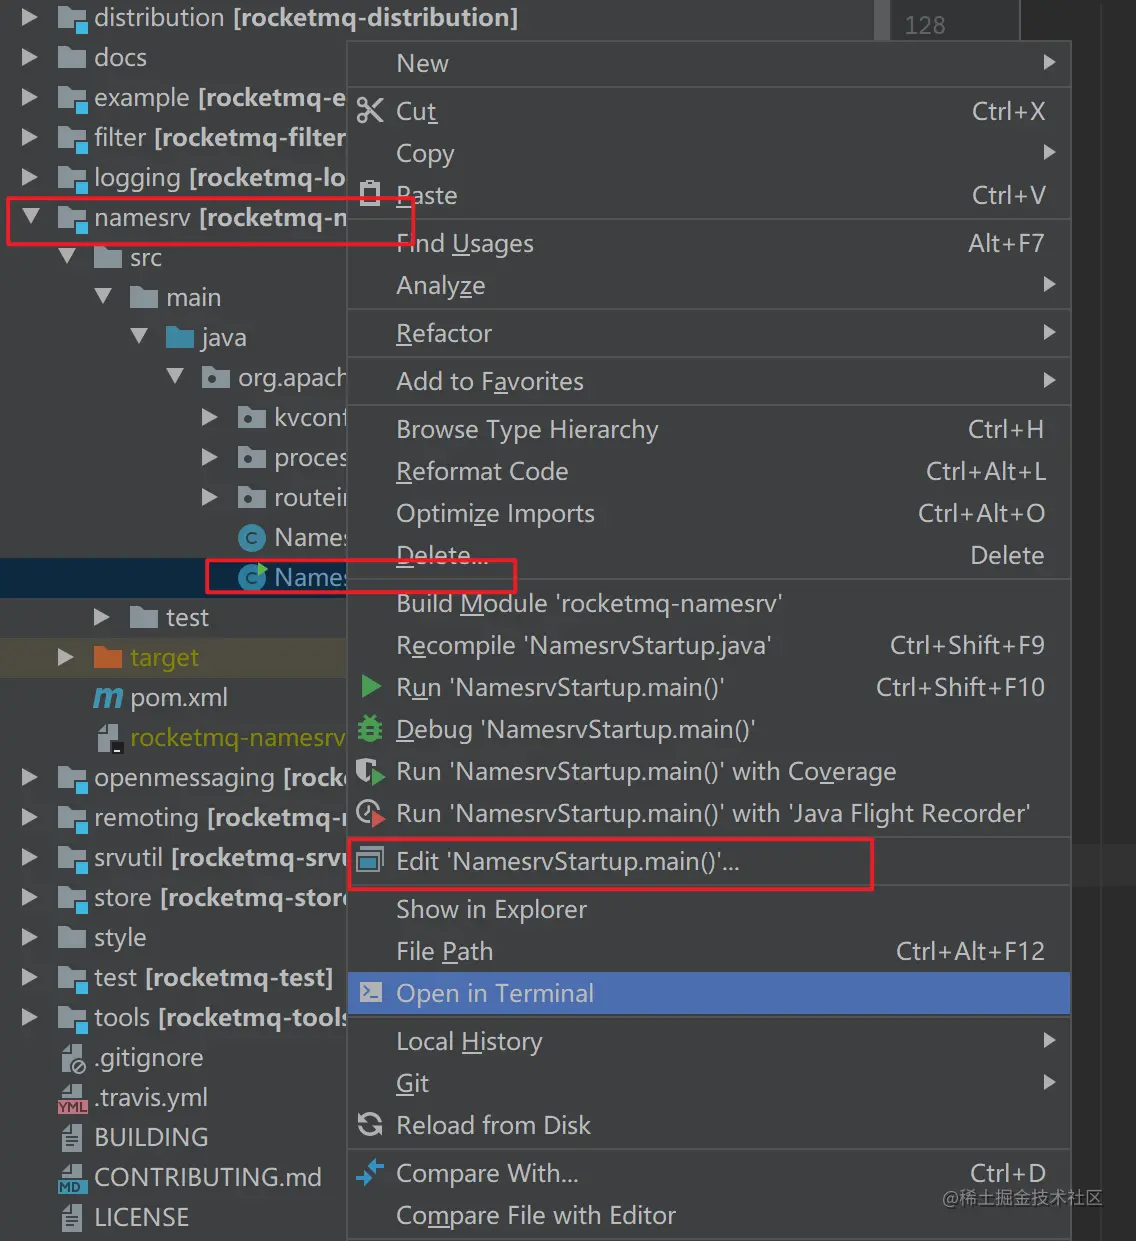Open the Add to Favorites submenu
The width and height of the screenshot is (1136, 1241).
(x=709, y=381)
